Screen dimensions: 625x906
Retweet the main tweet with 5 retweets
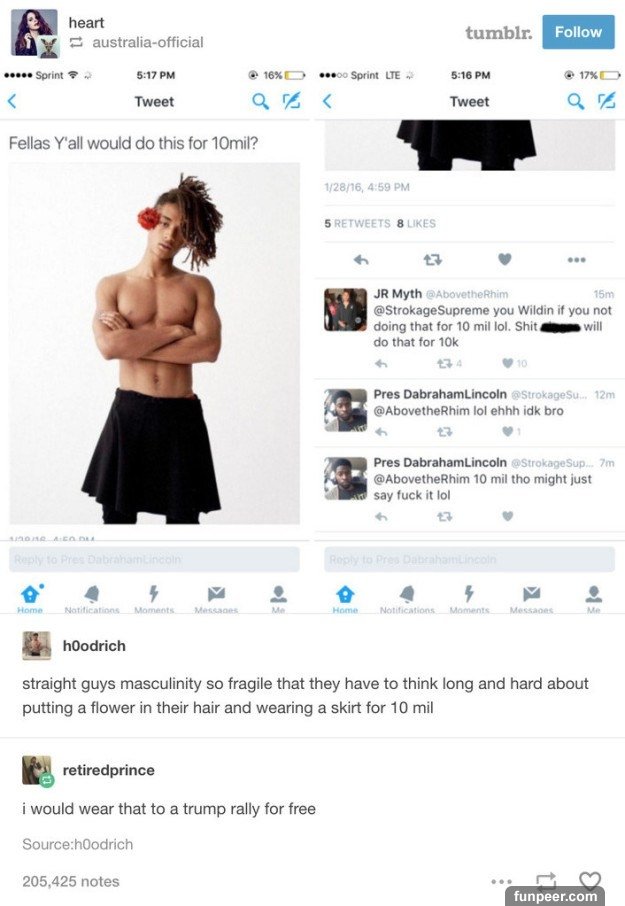(433, 259)
